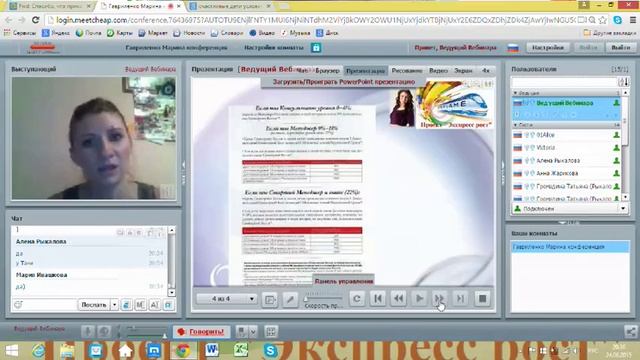Click the reload presentation icon
This screenshot has width=640, height=360.
357,299
